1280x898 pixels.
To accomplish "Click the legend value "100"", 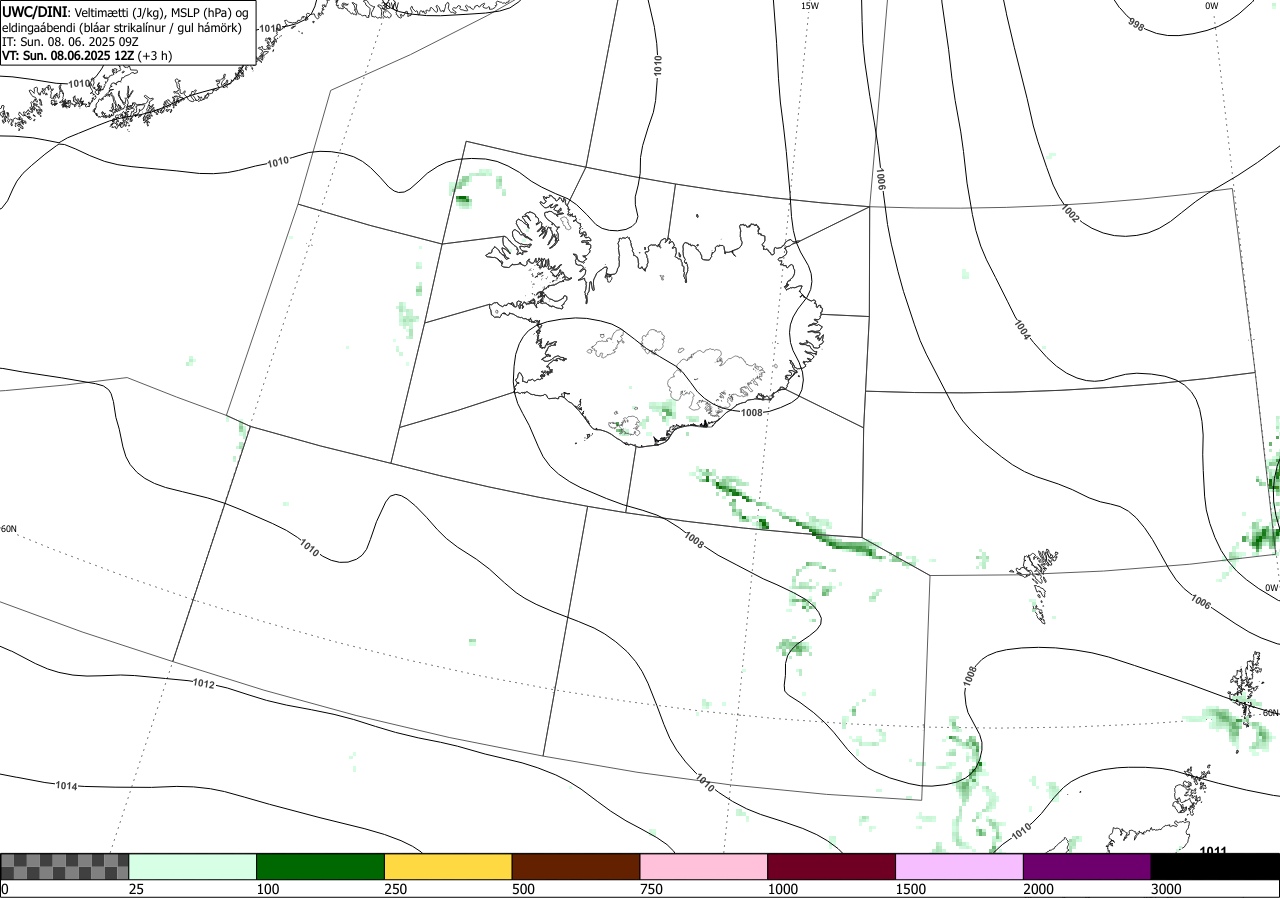I will click(267, 889).
